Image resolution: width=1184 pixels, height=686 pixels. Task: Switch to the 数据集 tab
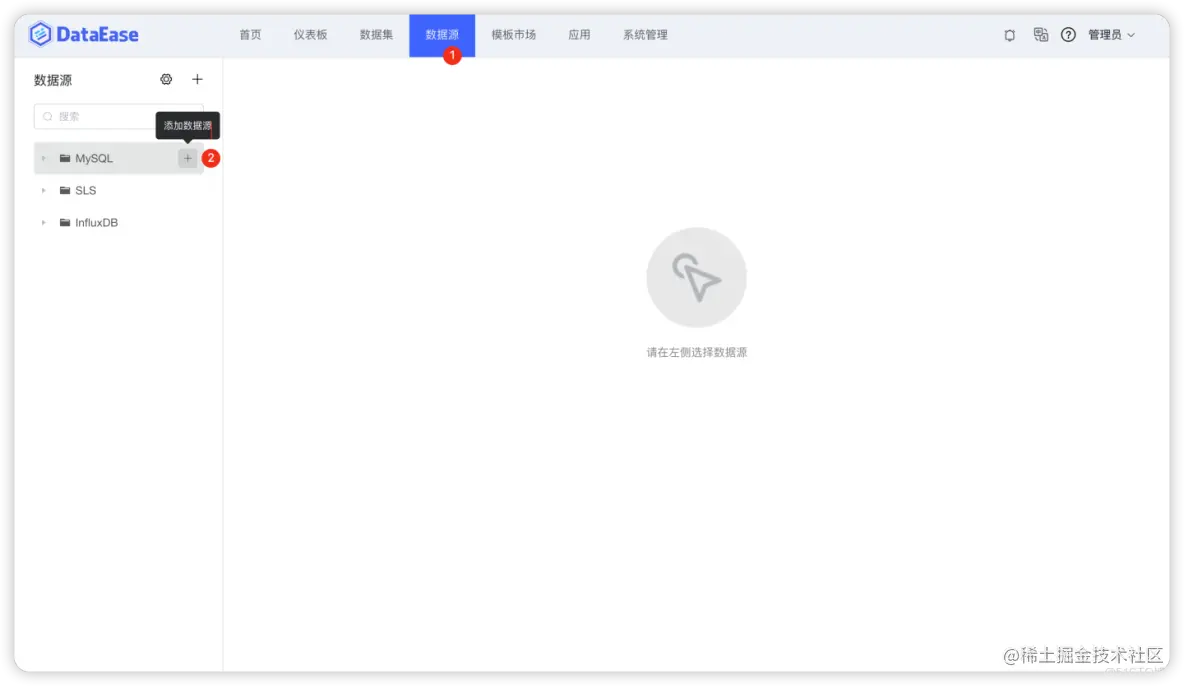point(376,35)
